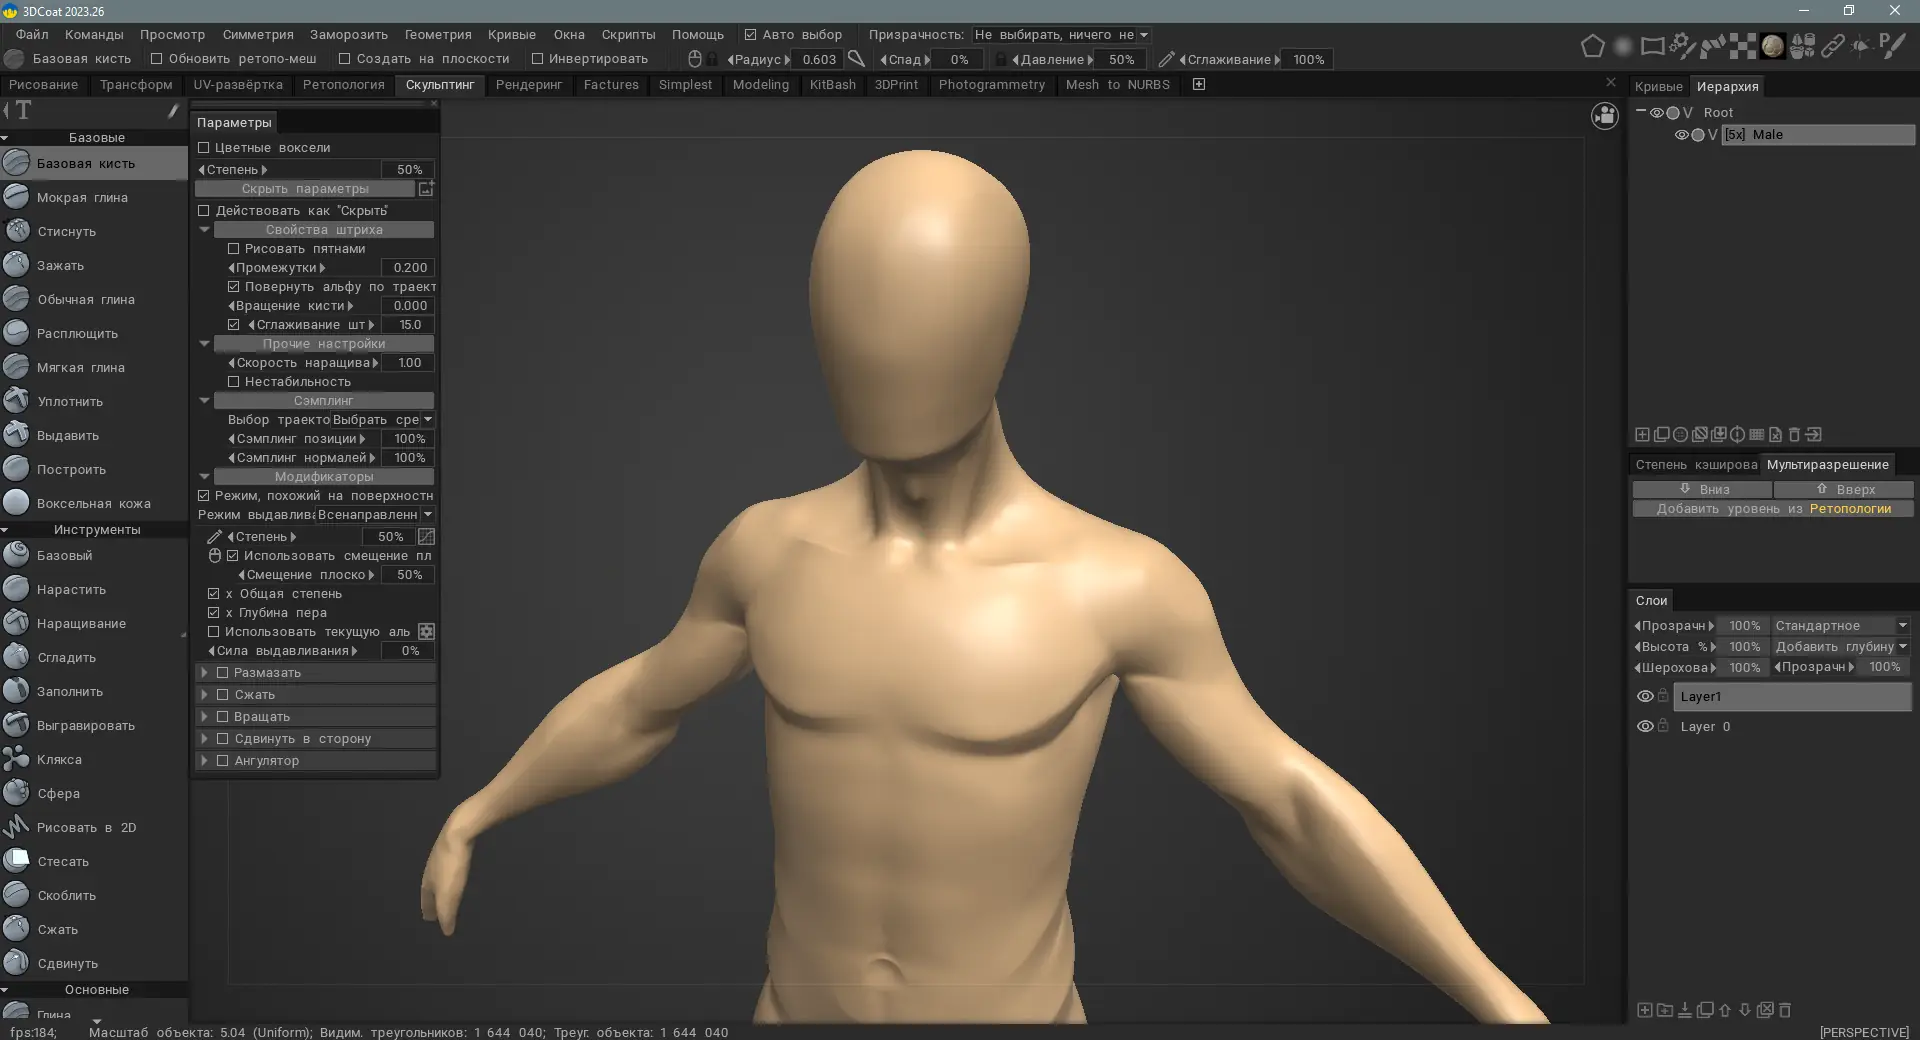Select the Стесать tool

point(93,862)
